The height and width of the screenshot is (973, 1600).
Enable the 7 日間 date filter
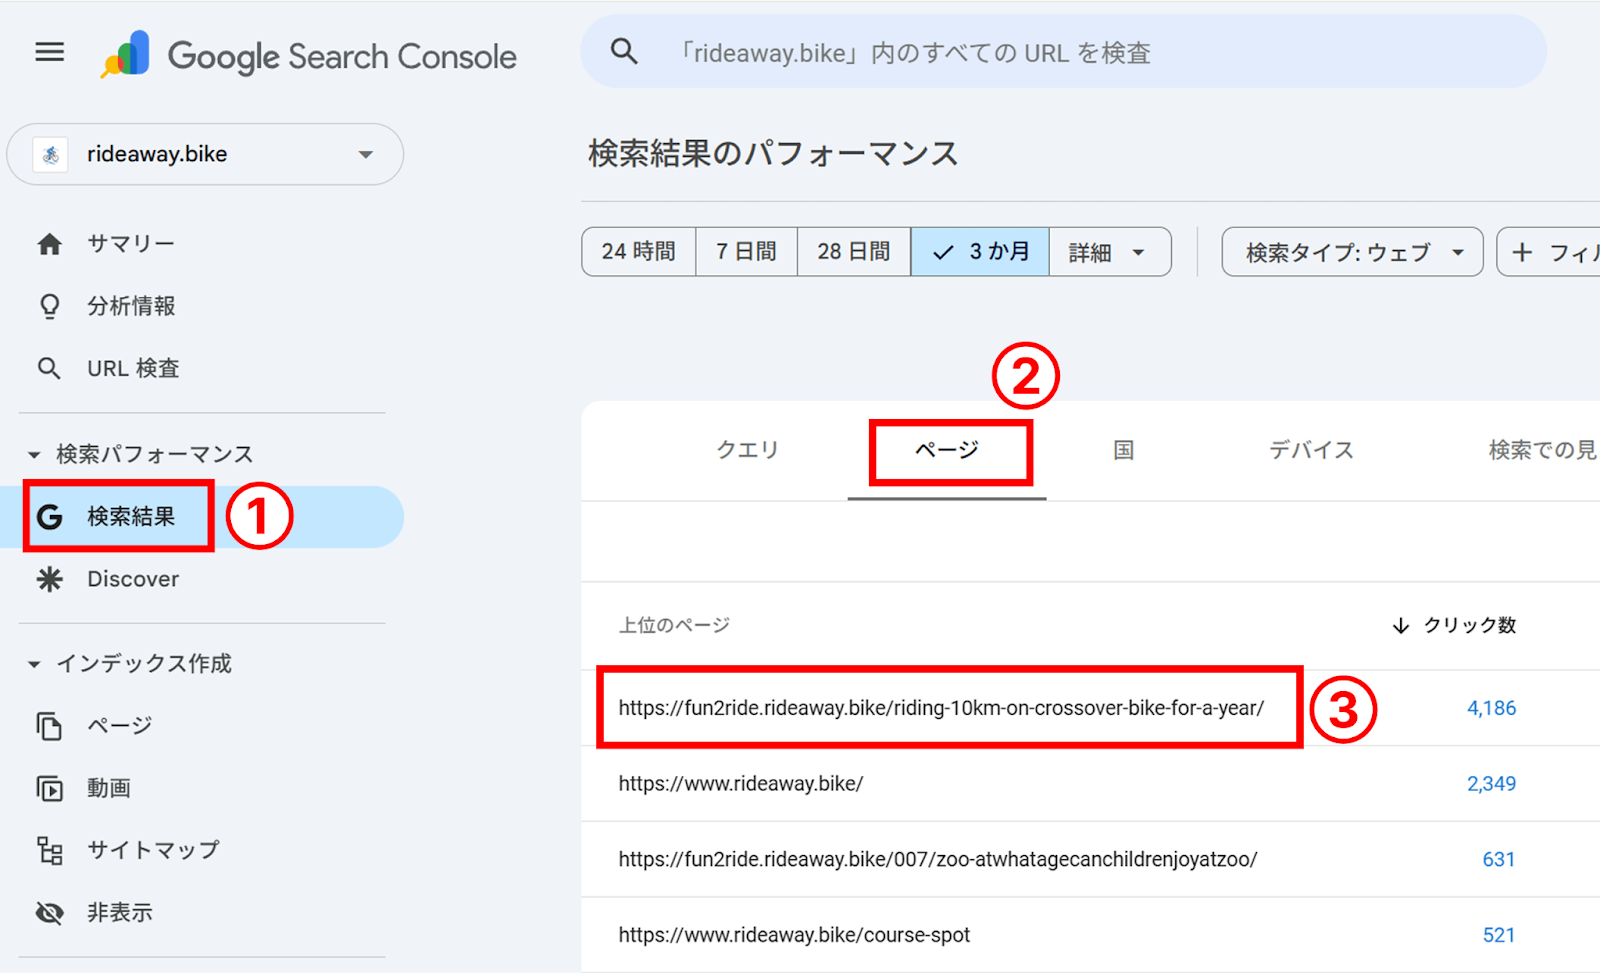[x=745, y=251]
